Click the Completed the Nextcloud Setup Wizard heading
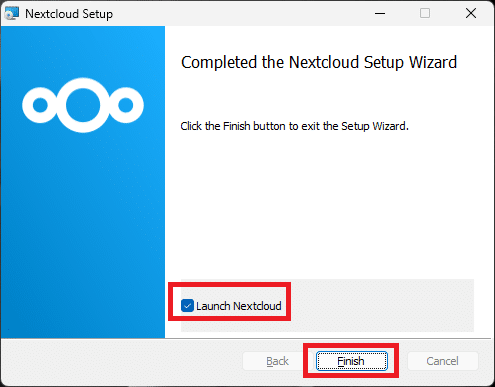The height and width of the screenshot is (387, 495). coord(319,62)
